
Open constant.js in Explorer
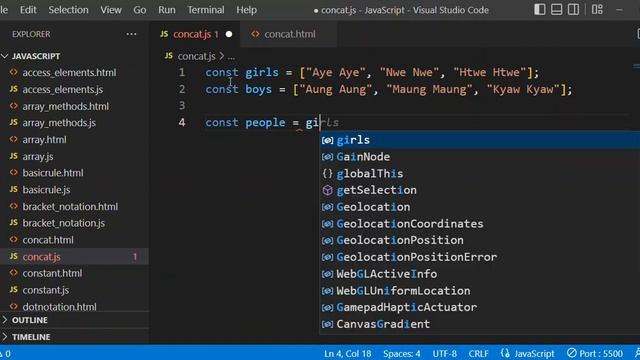[46, 290]
